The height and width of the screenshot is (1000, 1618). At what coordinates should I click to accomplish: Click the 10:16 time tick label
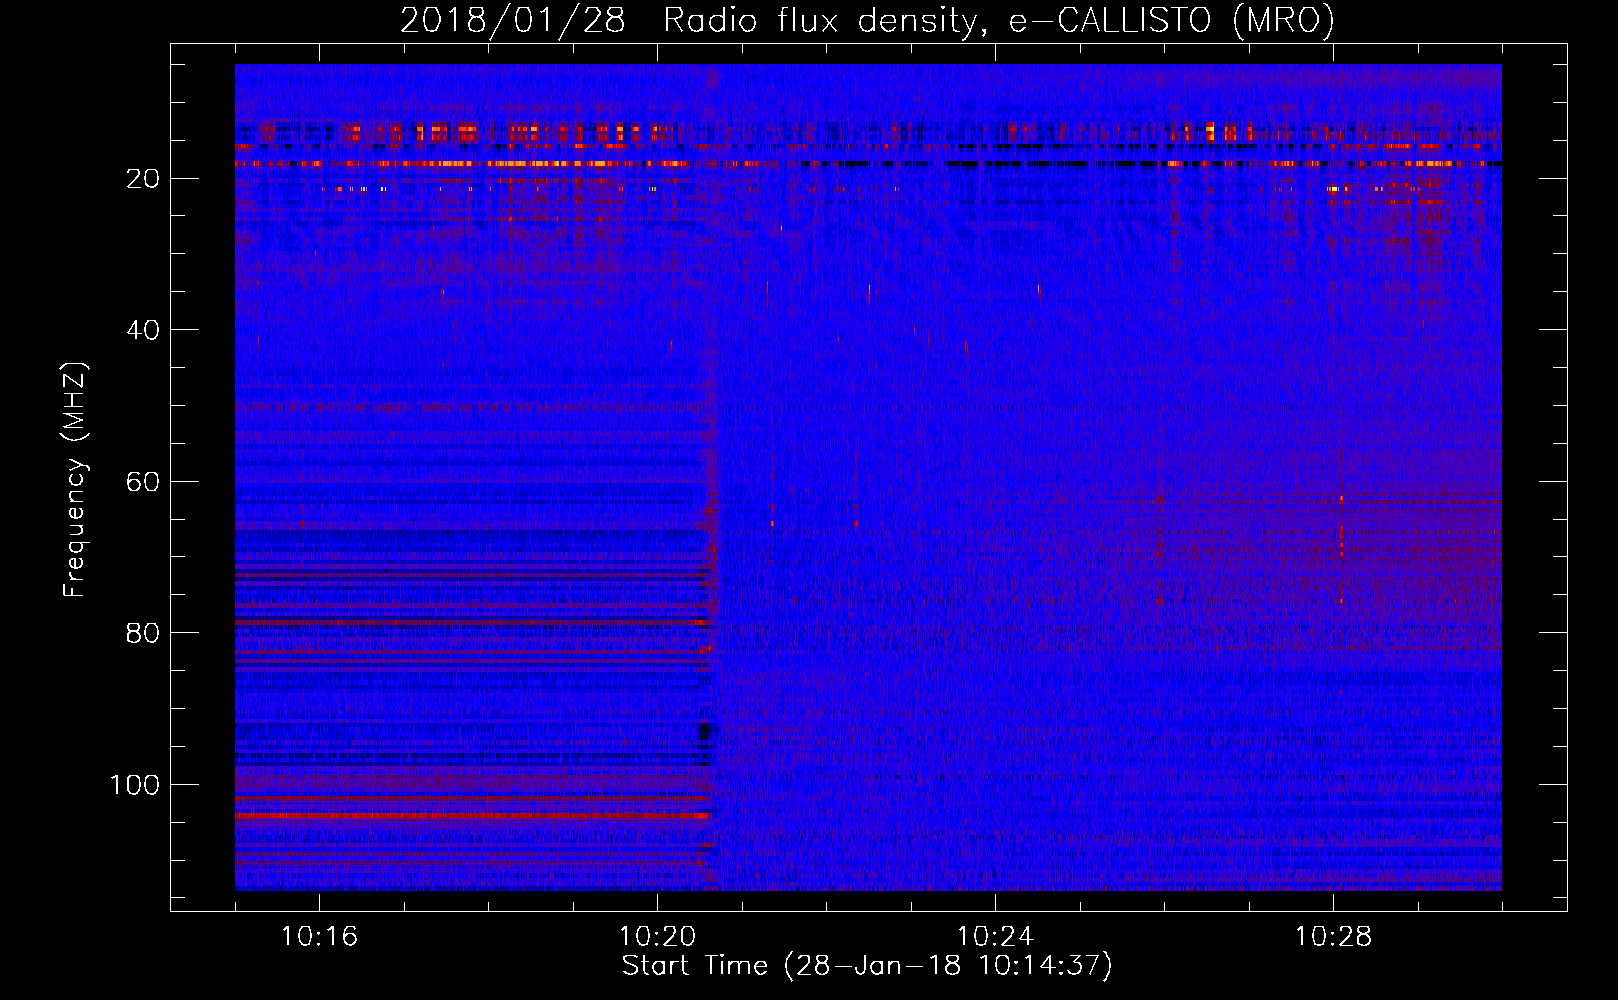pos(319,937)
